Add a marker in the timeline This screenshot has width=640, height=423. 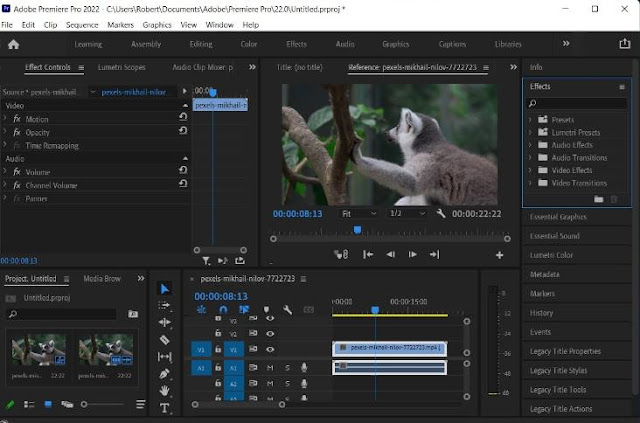coord(267,310)
